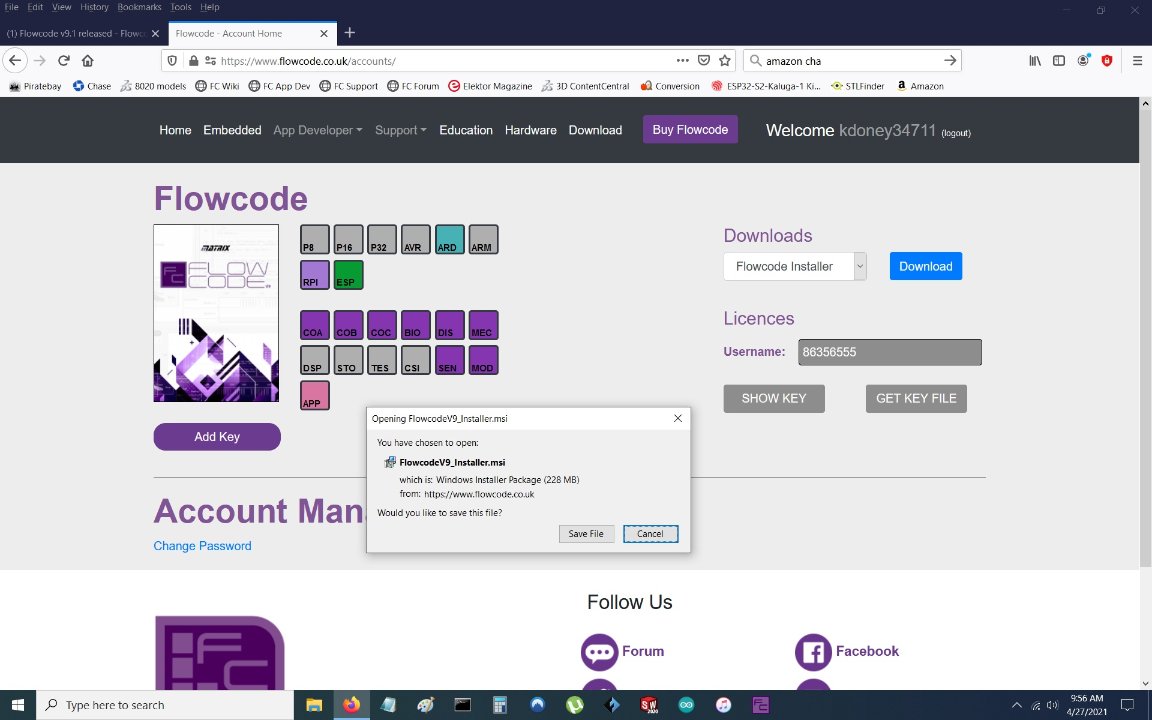Click the pink APP pack icon
The image size is (1152, 720).
[314, 395]
